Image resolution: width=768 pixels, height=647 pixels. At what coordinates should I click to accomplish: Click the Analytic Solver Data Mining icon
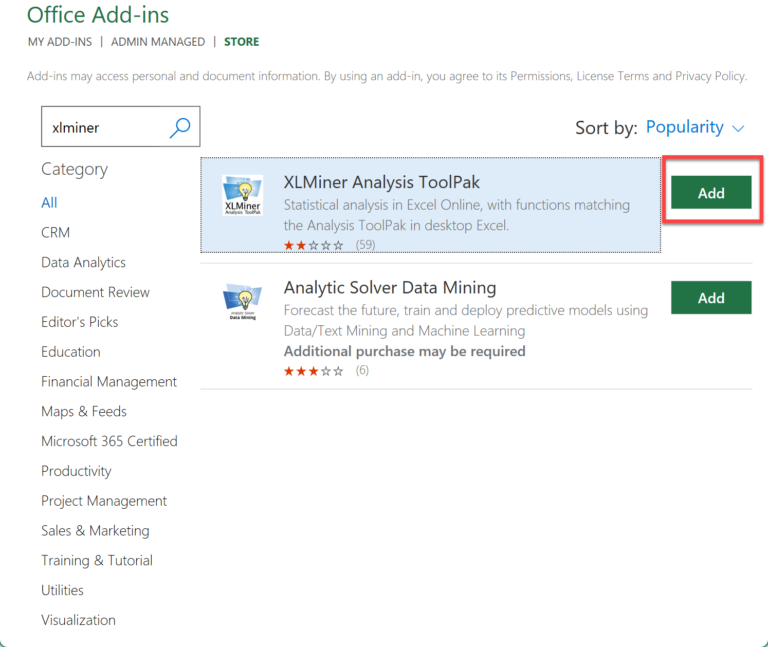click(242, 301)
